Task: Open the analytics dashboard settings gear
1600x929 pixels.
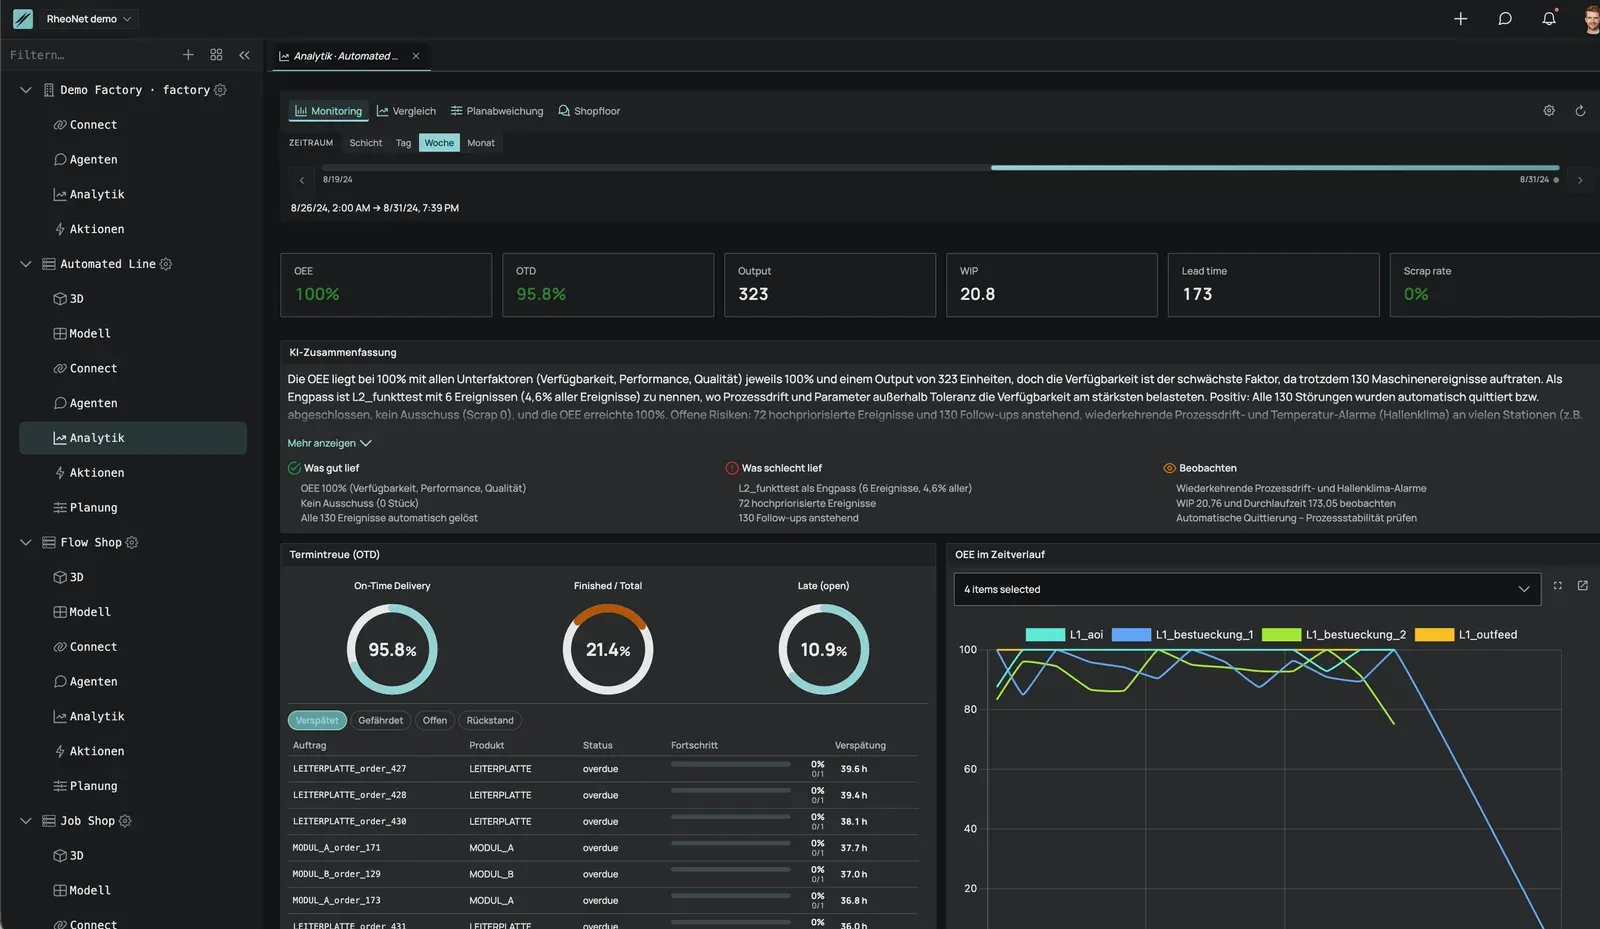Action: click(x=1549, y=111)
